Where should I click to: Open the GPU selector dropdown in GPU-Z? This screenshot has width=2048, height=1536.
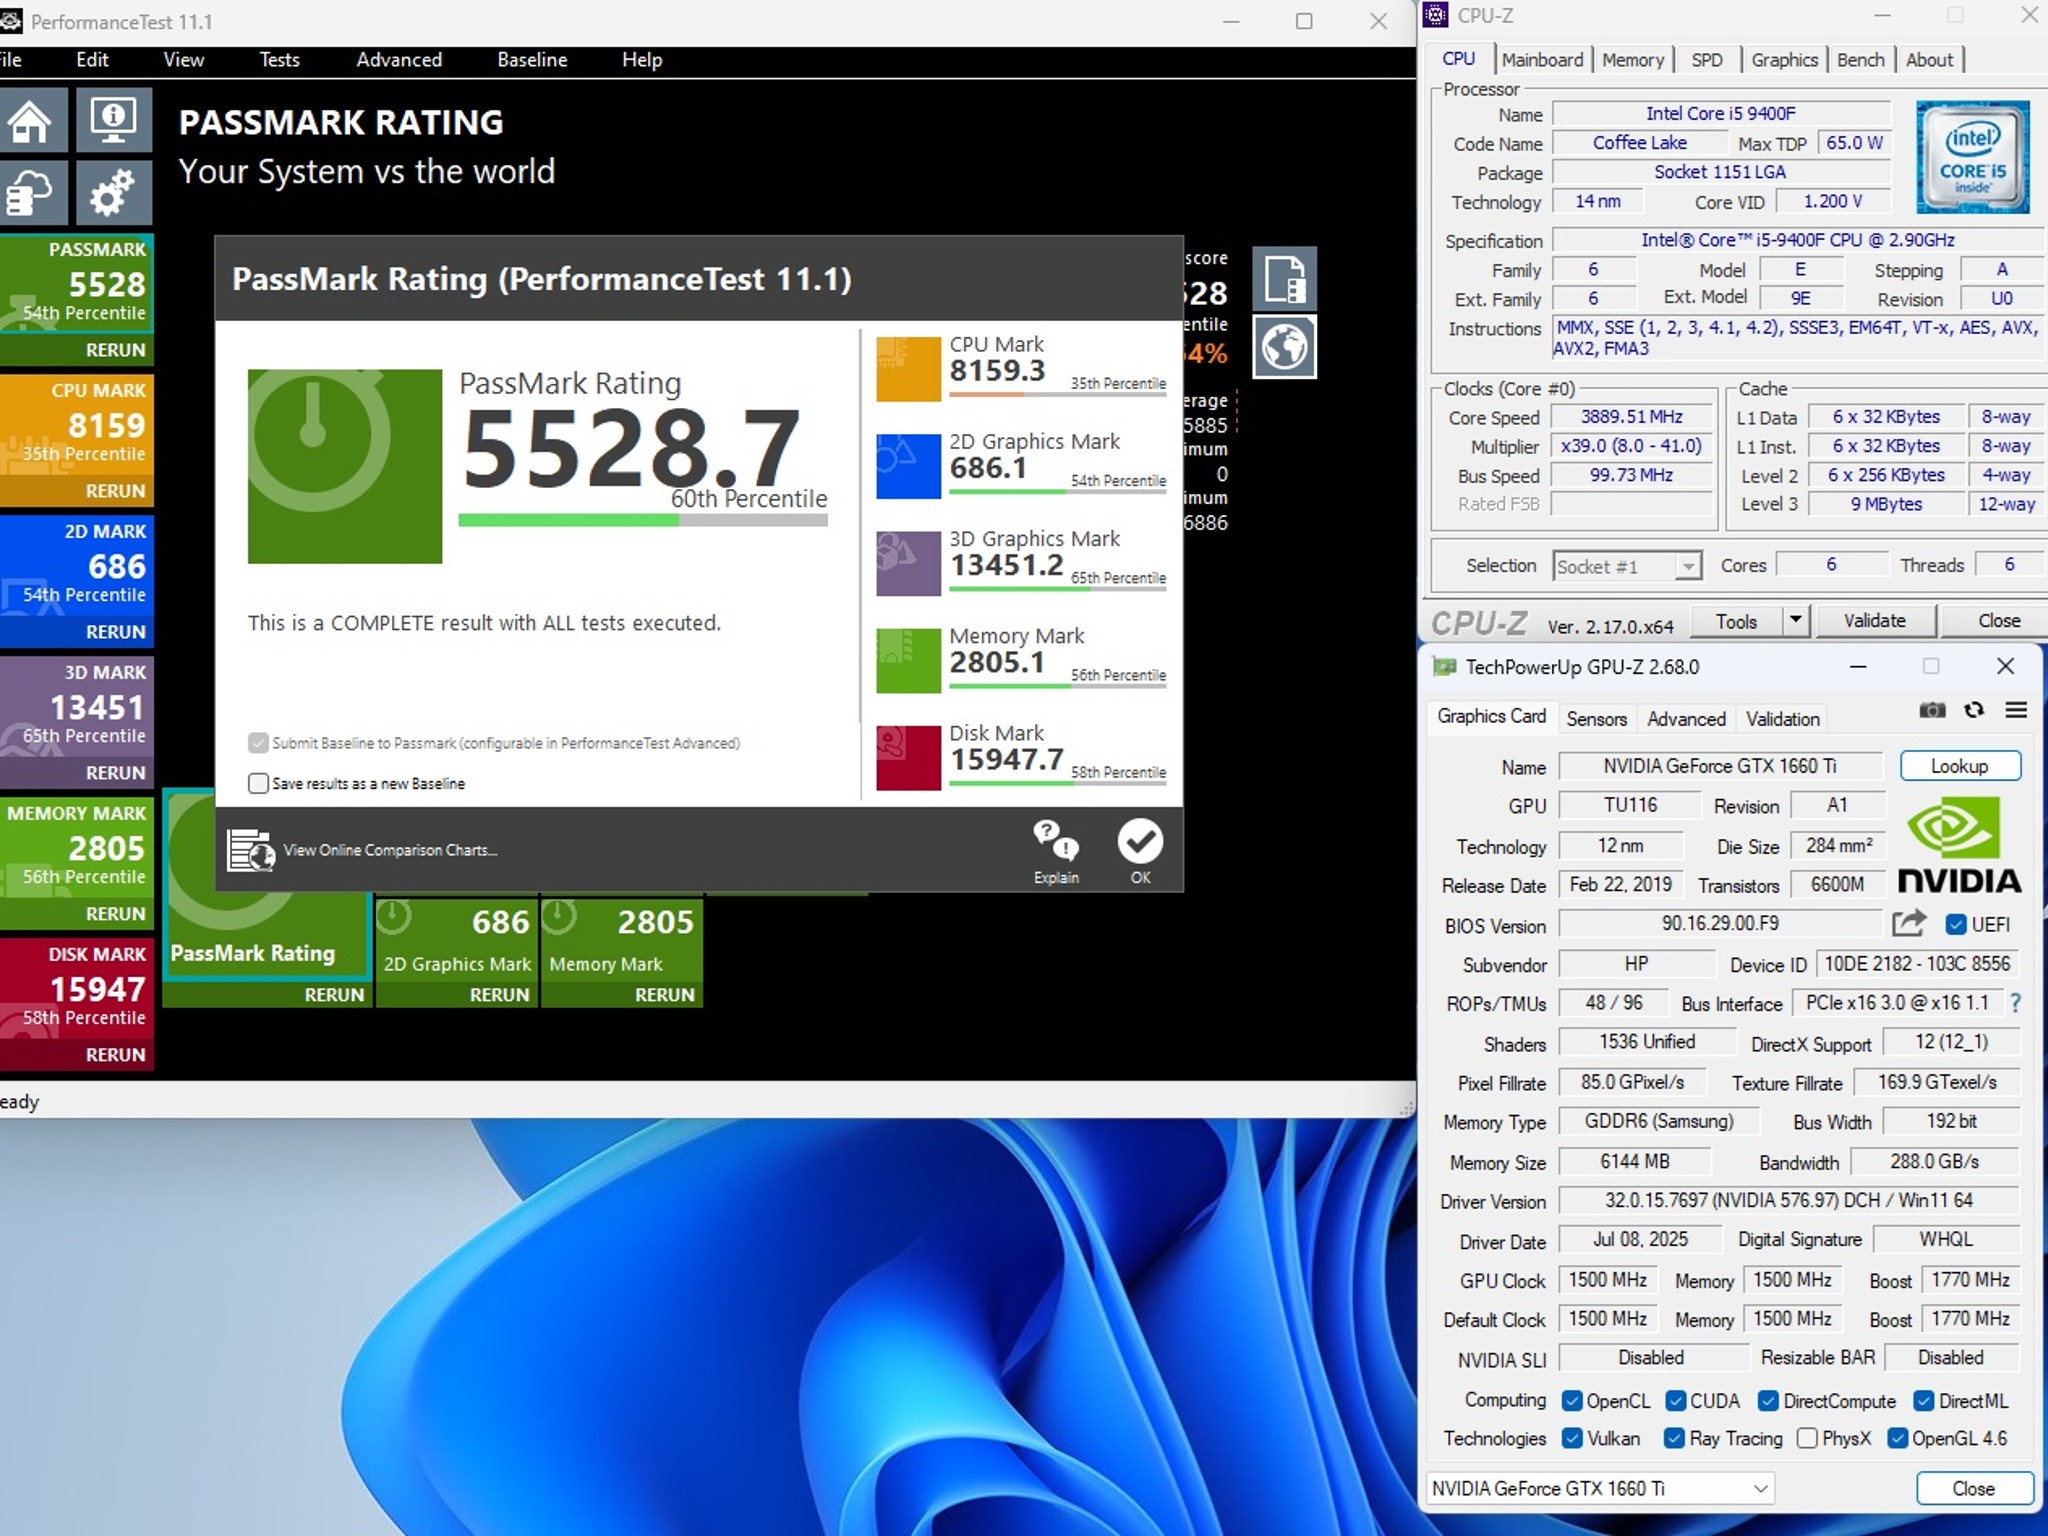1600,1488
